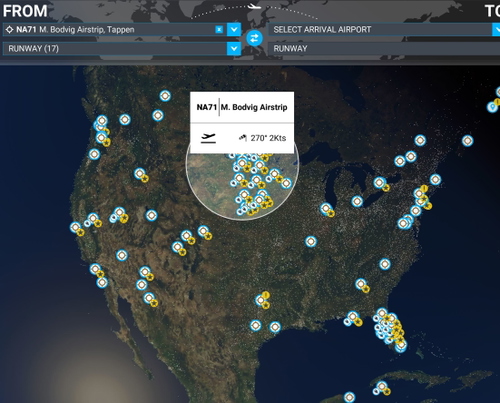Viewport: 500px width, 403px height.
Task: Select the airport marker near Kentucky
Action: coord(311,241)
